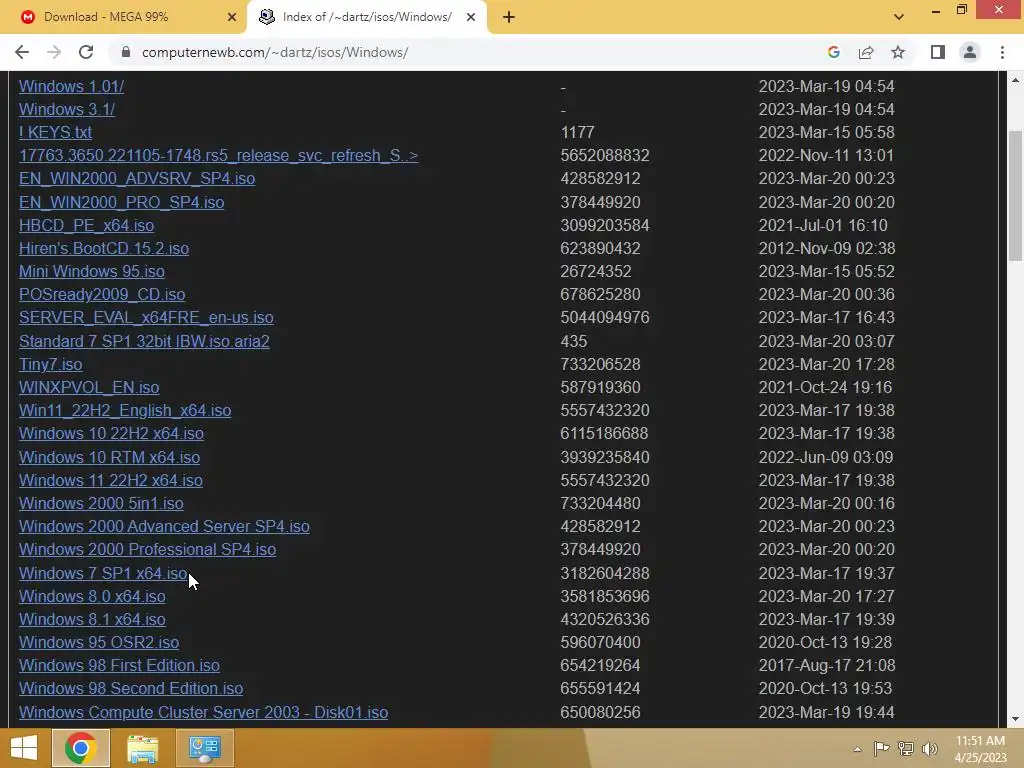Open Control Panel taskbar icon
1024x768 pixels.
(205, 748)
